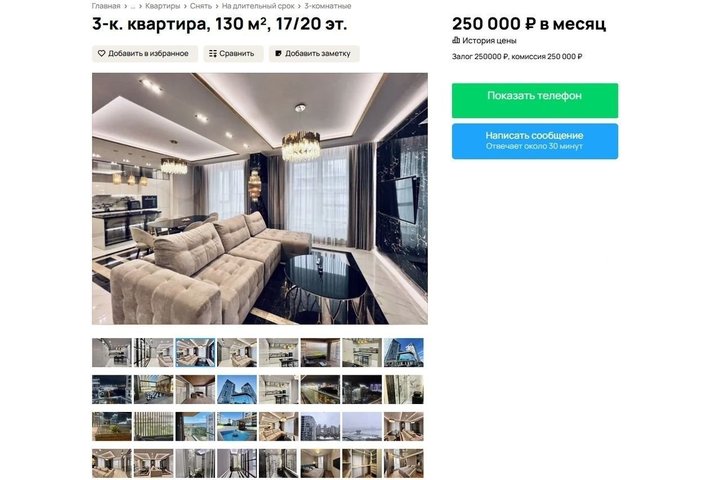This screenshot has height=480, width=720.
Task: Go to Снять breadcrumb
Action: tap(201, 6)
